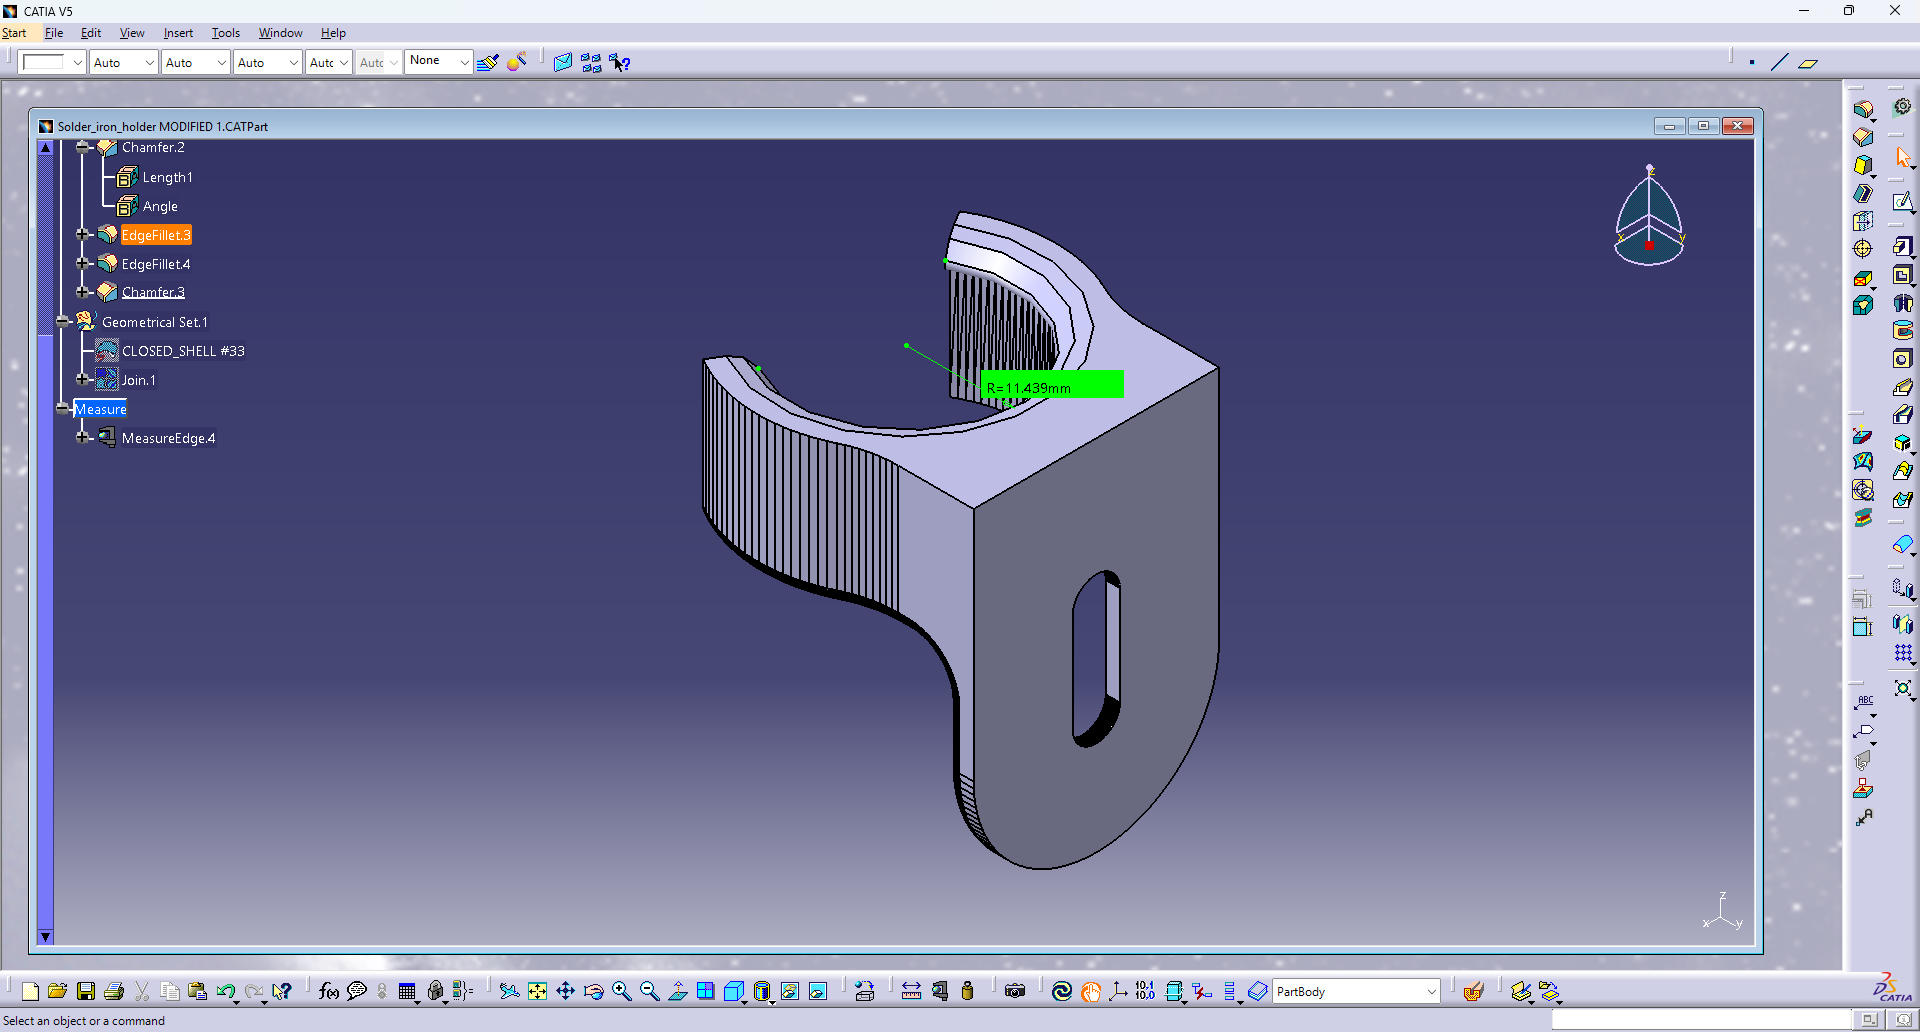
Task: Expand the Chamfer.3 tree node
Action: 84,292
